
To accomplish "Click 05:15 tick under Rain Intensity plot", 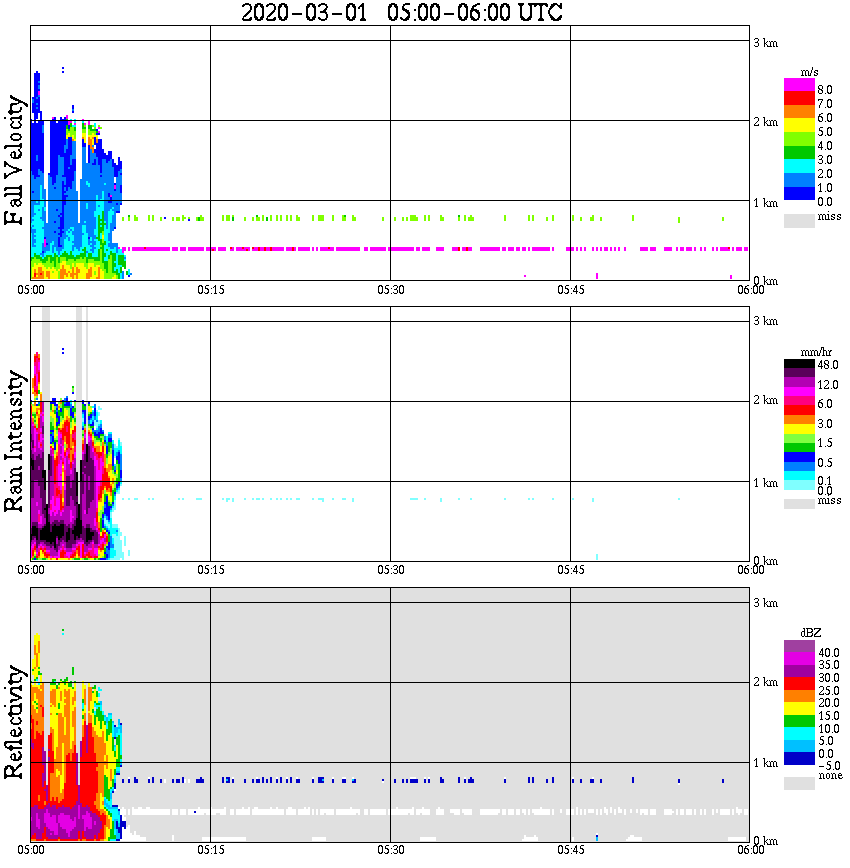I will tap(211, 570).
